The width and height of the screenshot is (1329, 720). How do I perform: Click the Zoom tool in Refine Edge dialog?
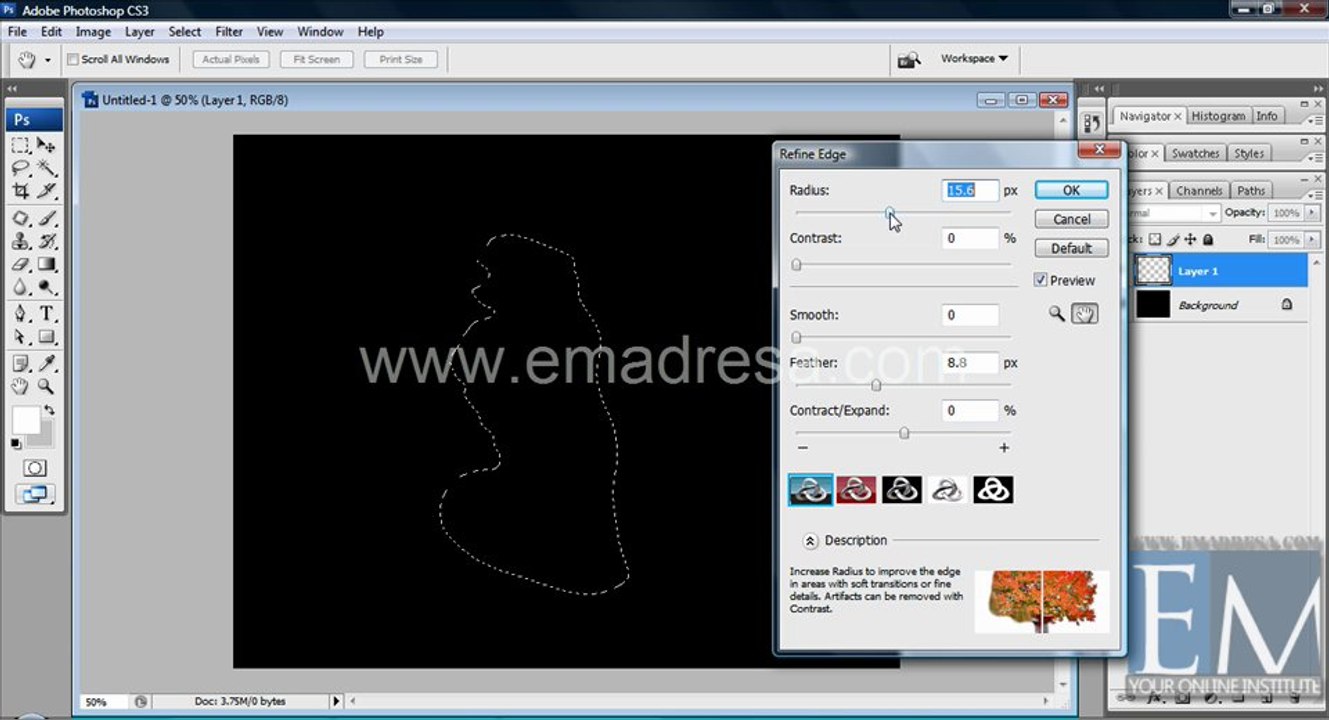1057,314
